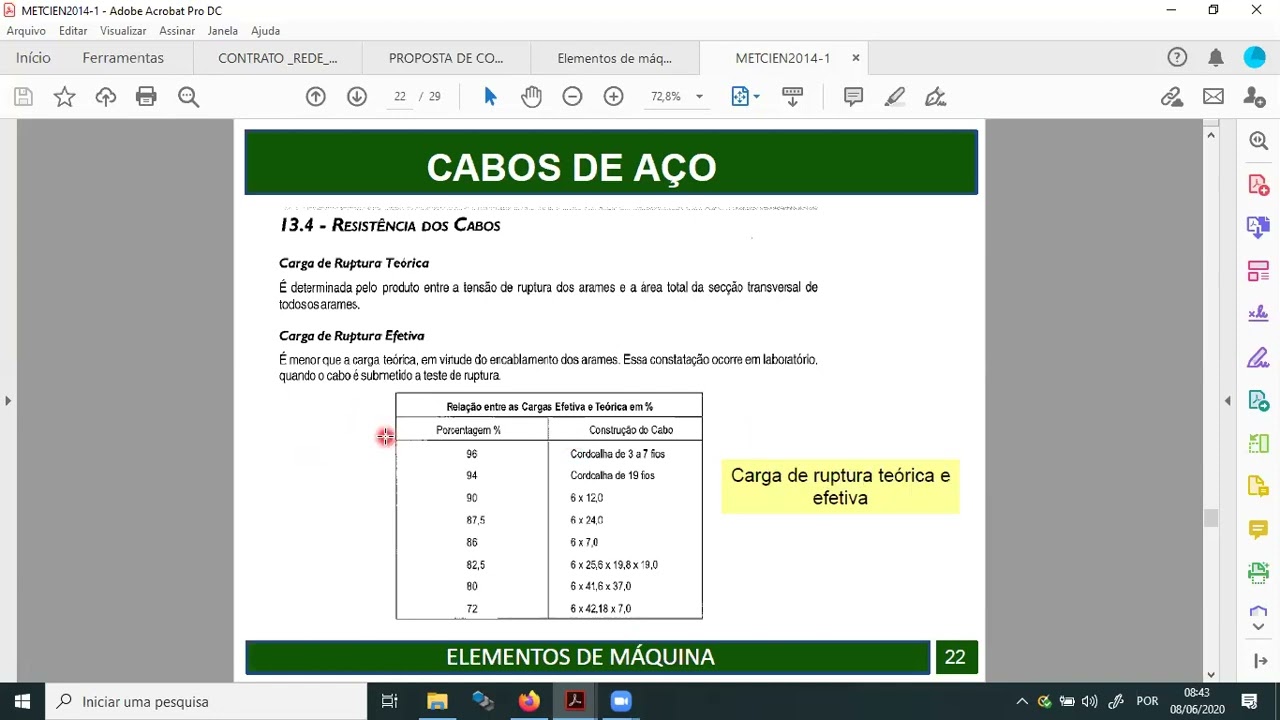Click the page number field
Screen dimensions: 1280x720
(400, 97)
